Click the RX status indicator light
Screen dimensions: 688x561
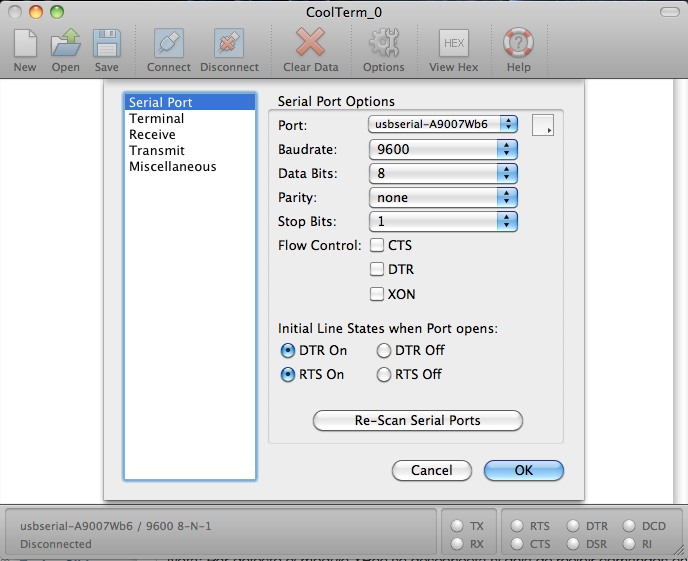(457, 543)
